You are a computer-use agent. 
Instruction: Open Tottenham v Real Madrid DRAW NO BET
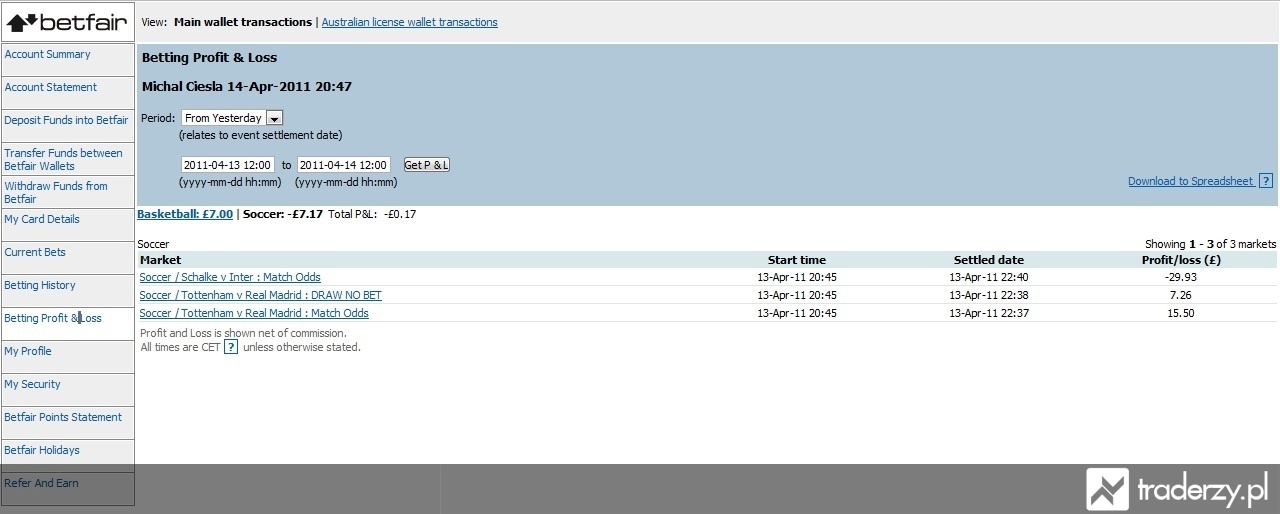[260, 295]
